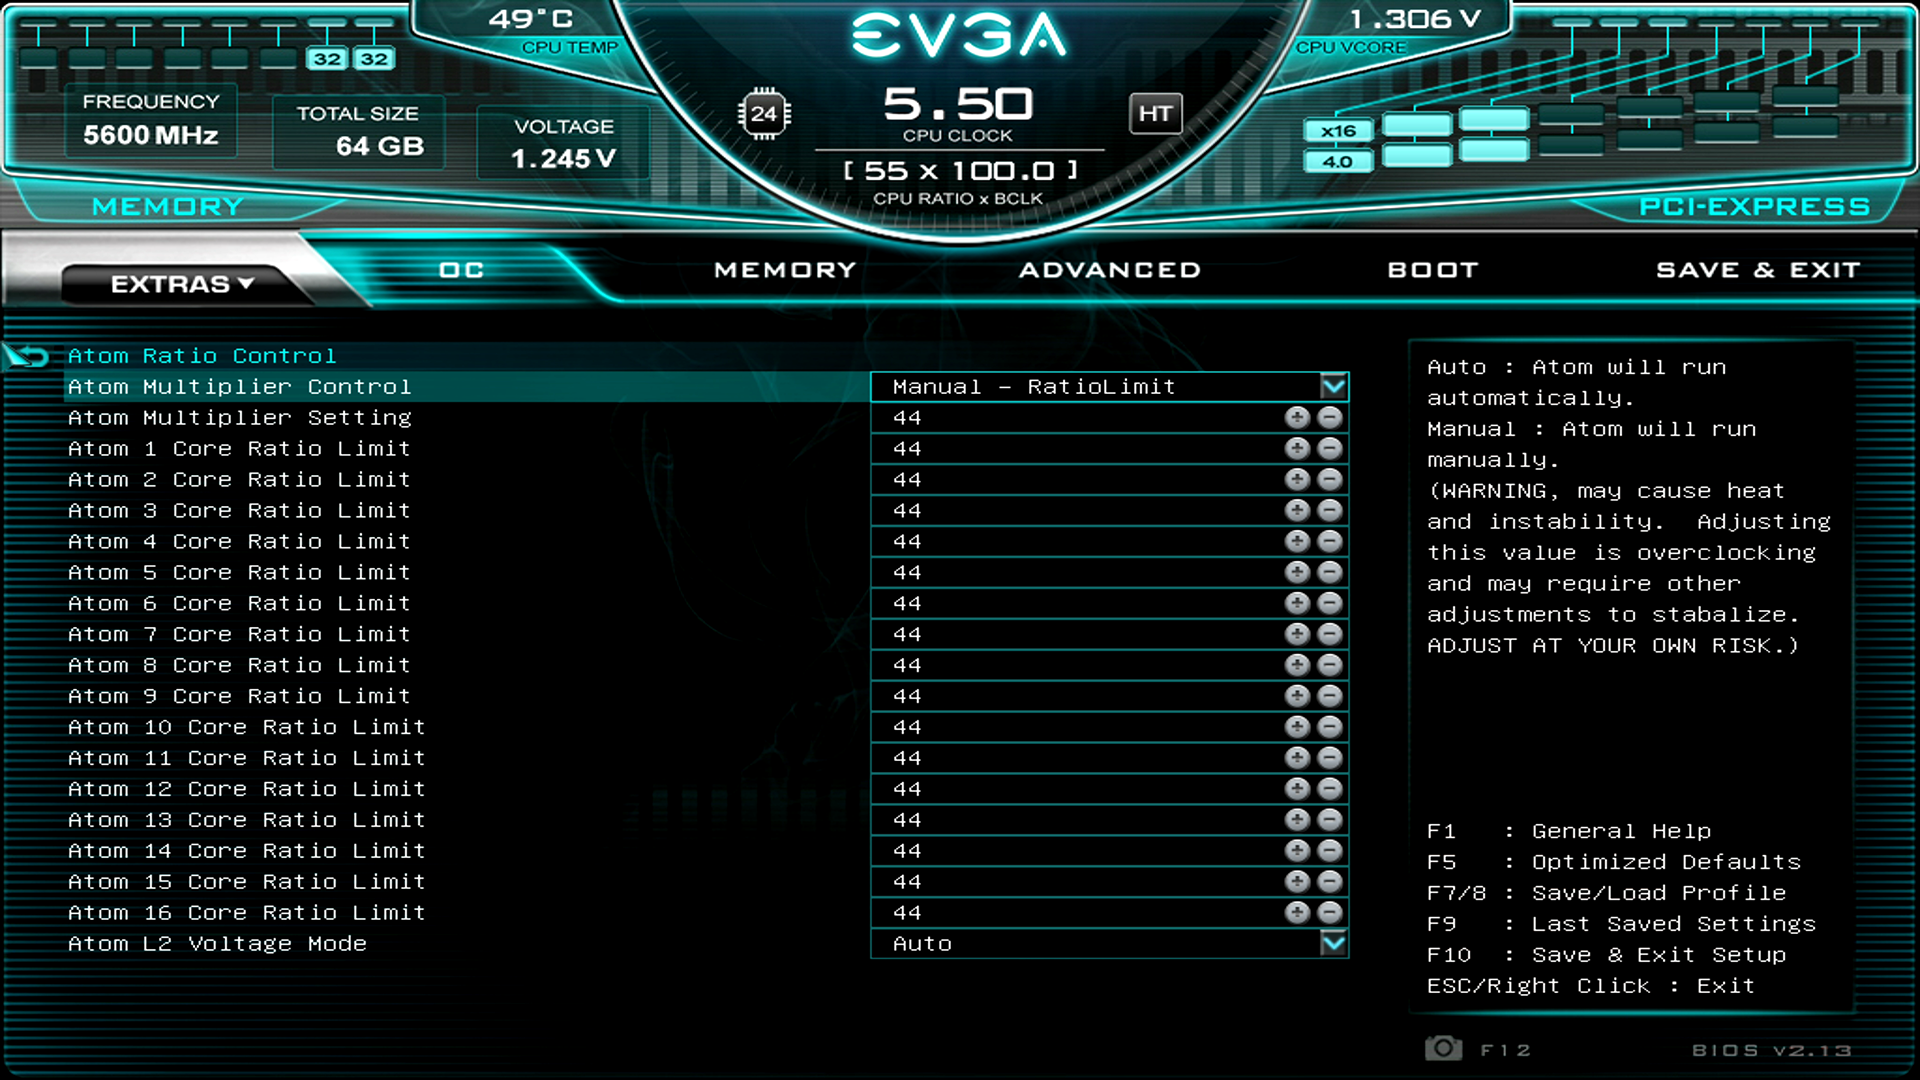
Task: Open the ADVANCED tab
Action: 1110,270
